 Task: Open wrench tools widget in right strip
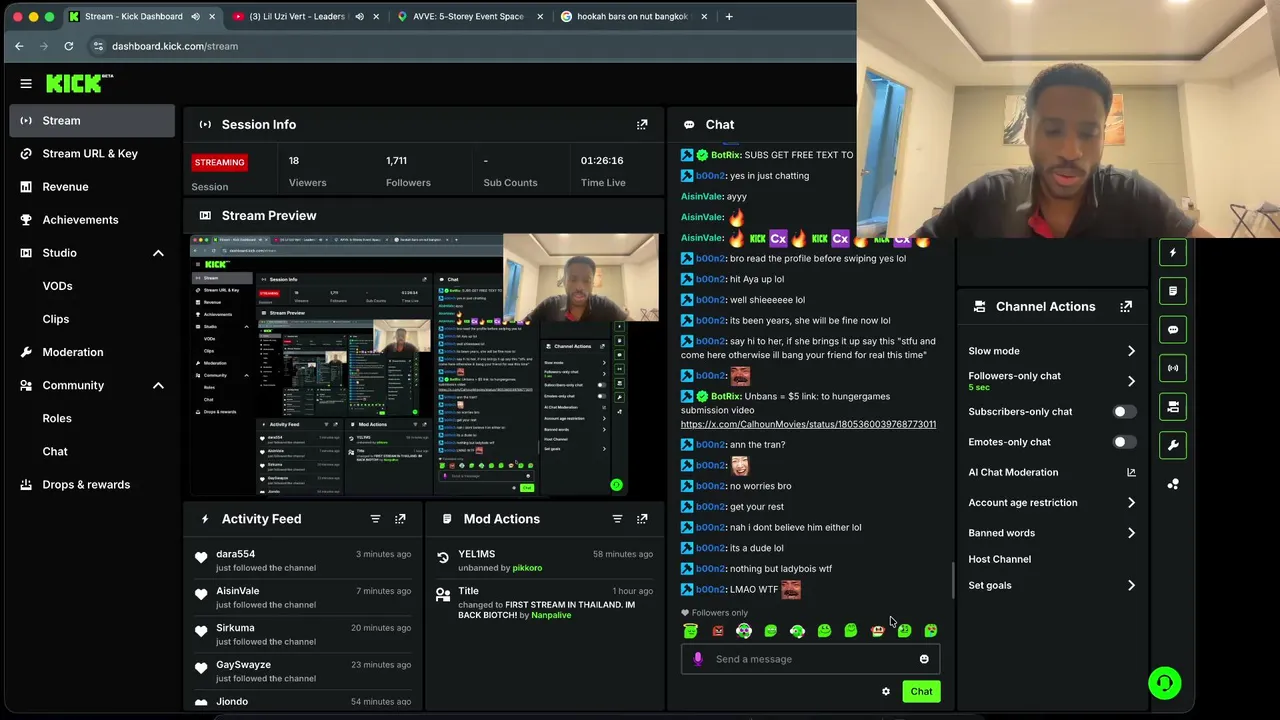(1173, 445)
